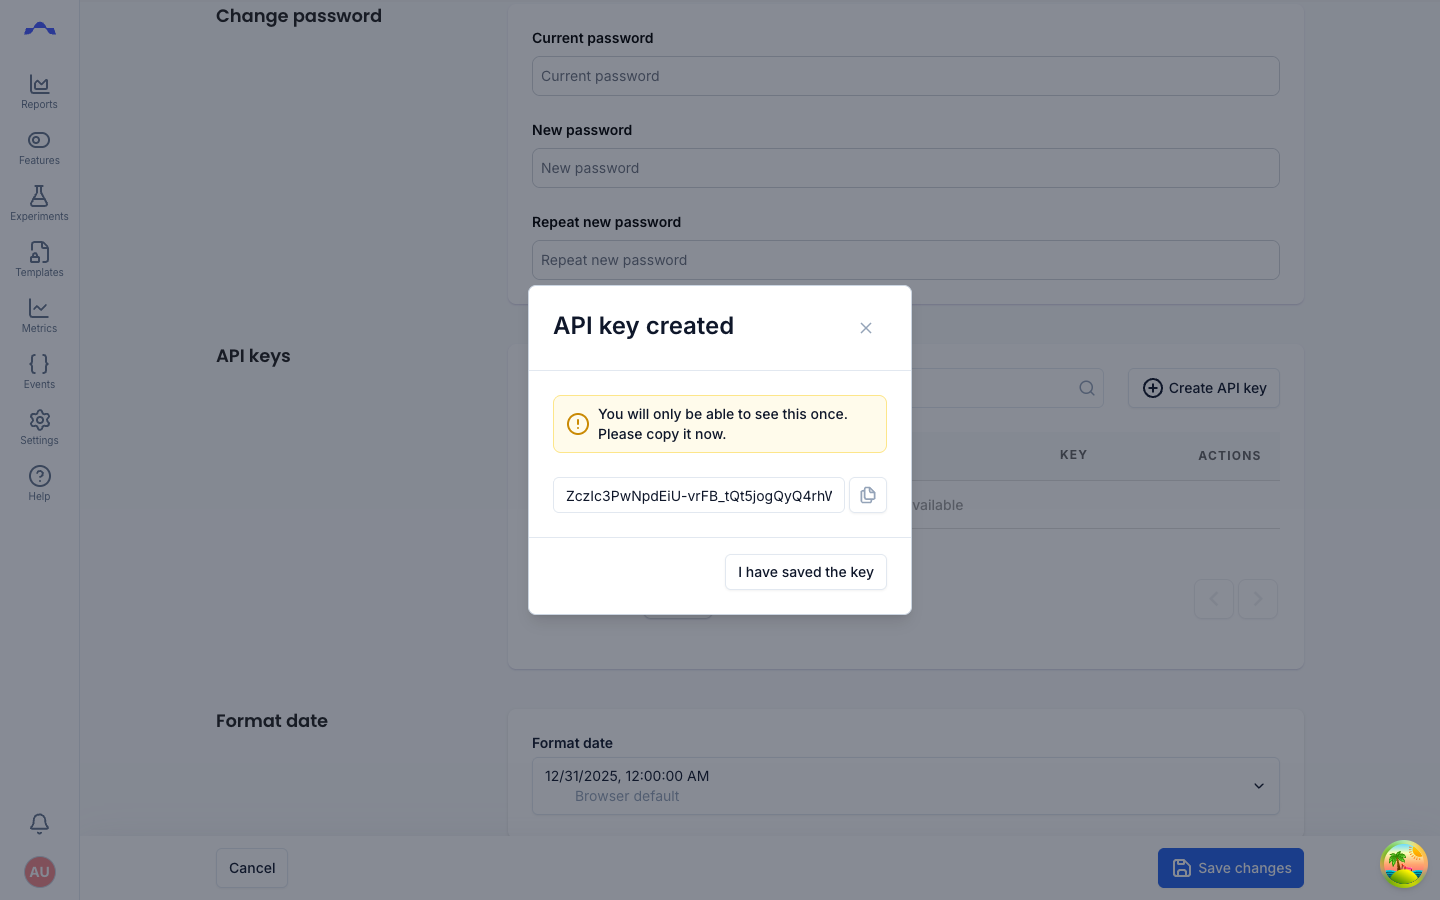Click the warning icon in the yellow notice

pos(578,424)
